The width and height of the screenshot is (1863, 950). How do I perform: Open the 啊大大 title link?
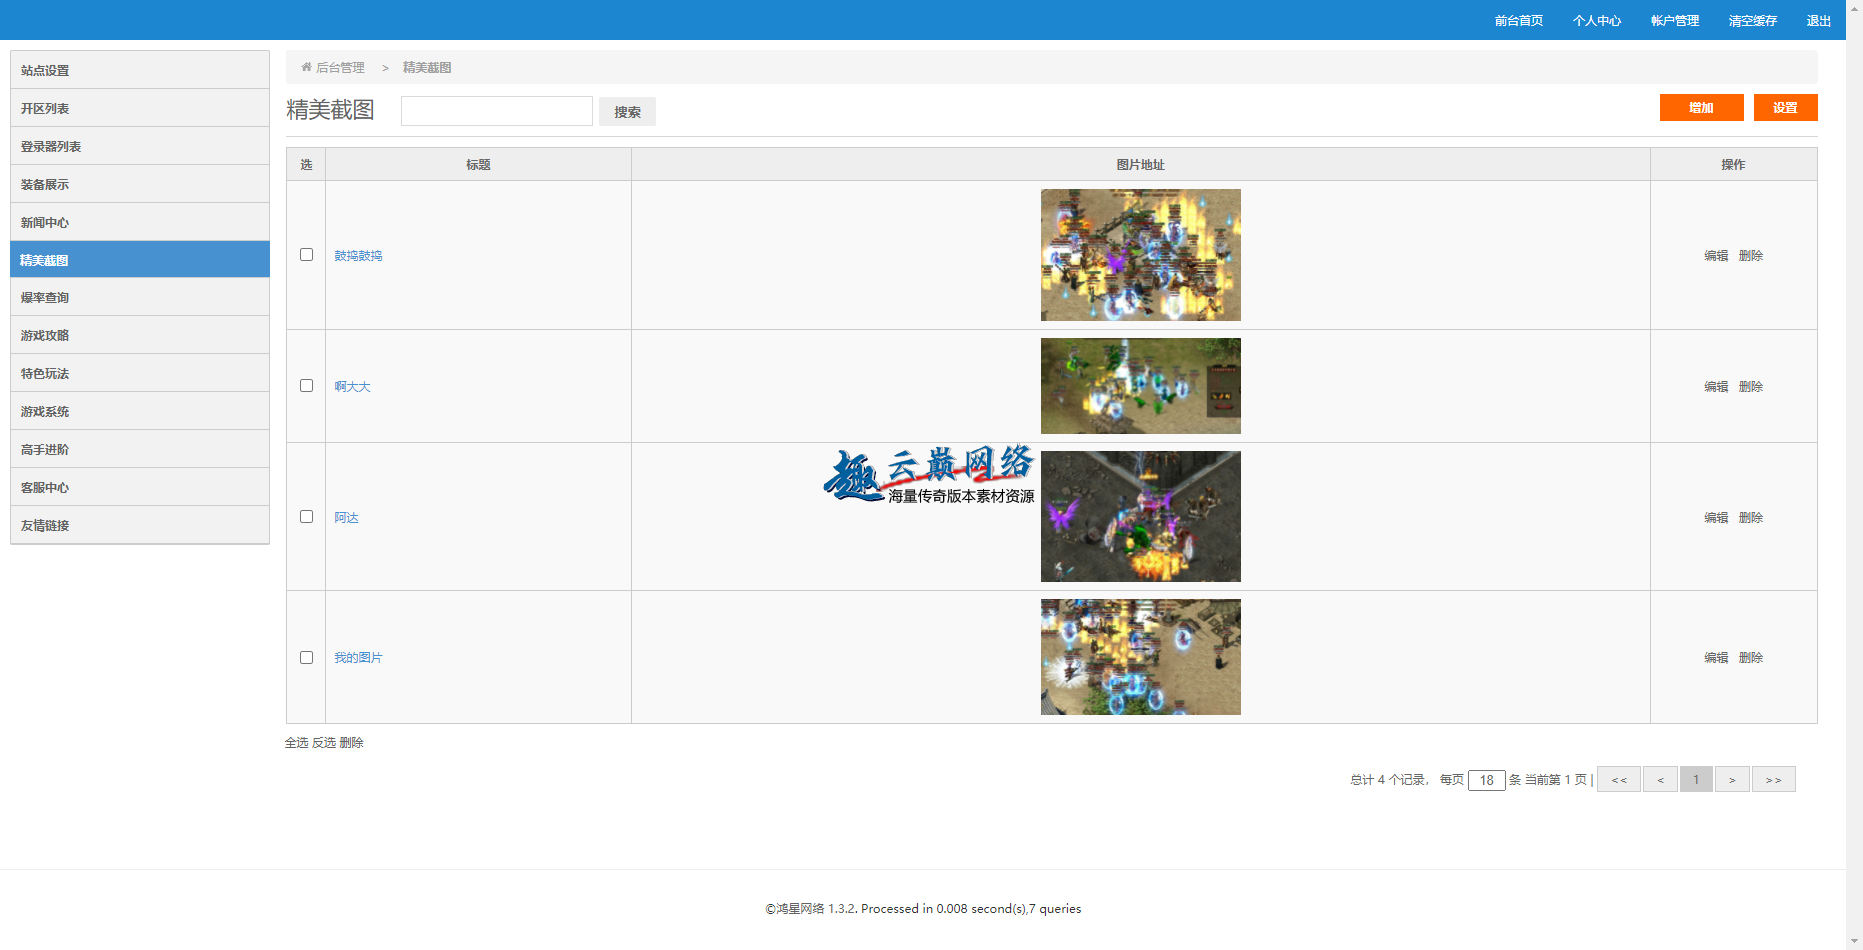[352, 387]
